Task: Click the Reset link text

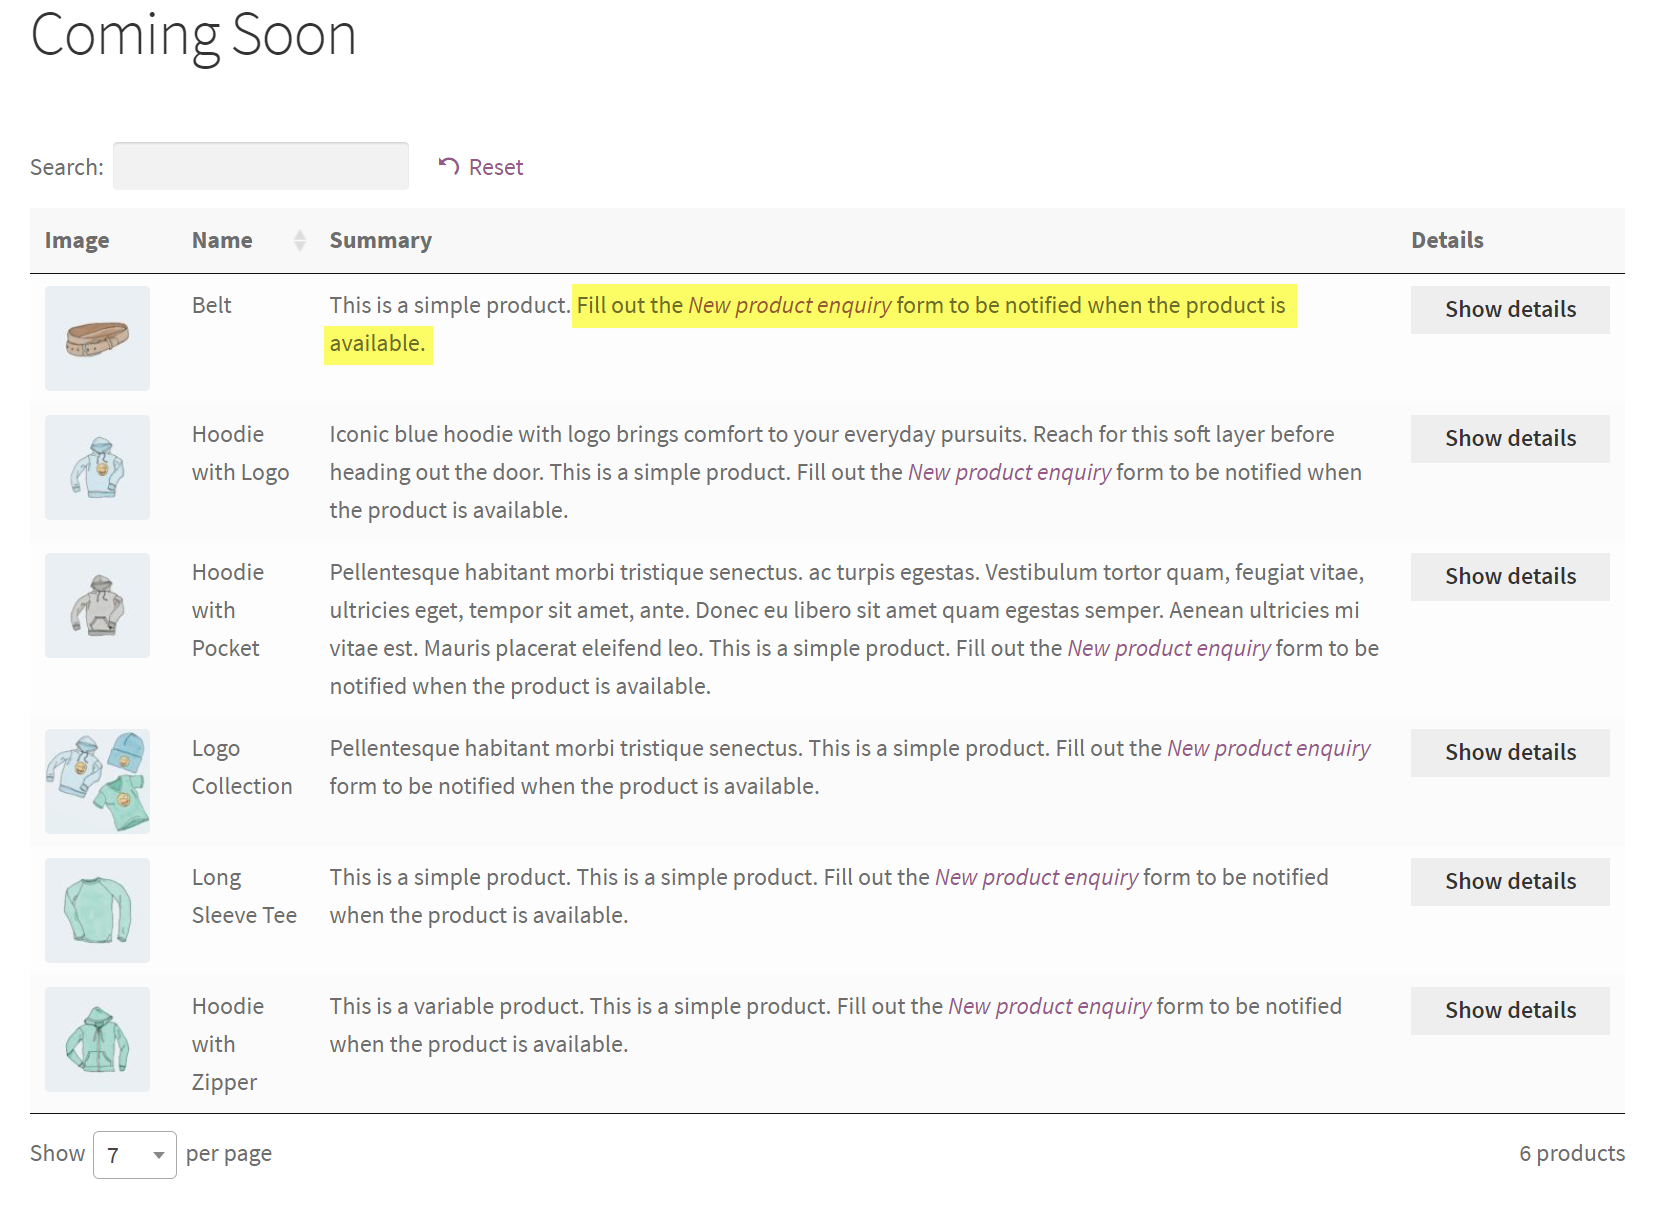Action: [x=496, y=167]
